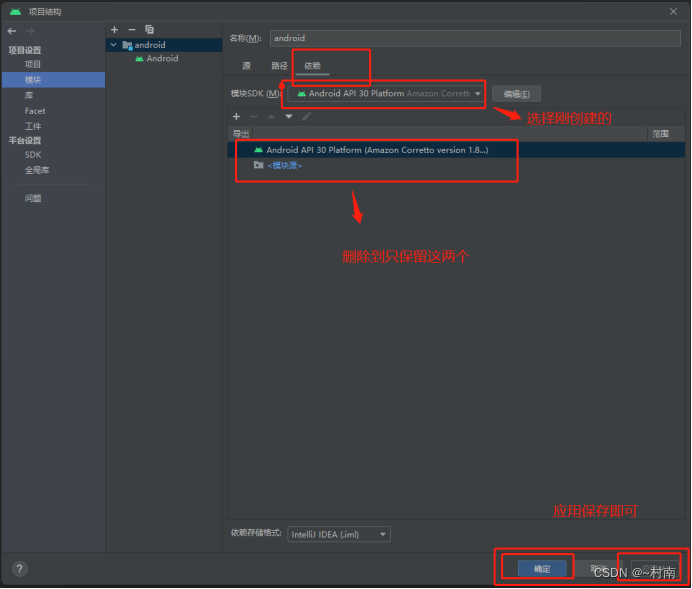Switch to the 依赖 tab

[312, 66]
